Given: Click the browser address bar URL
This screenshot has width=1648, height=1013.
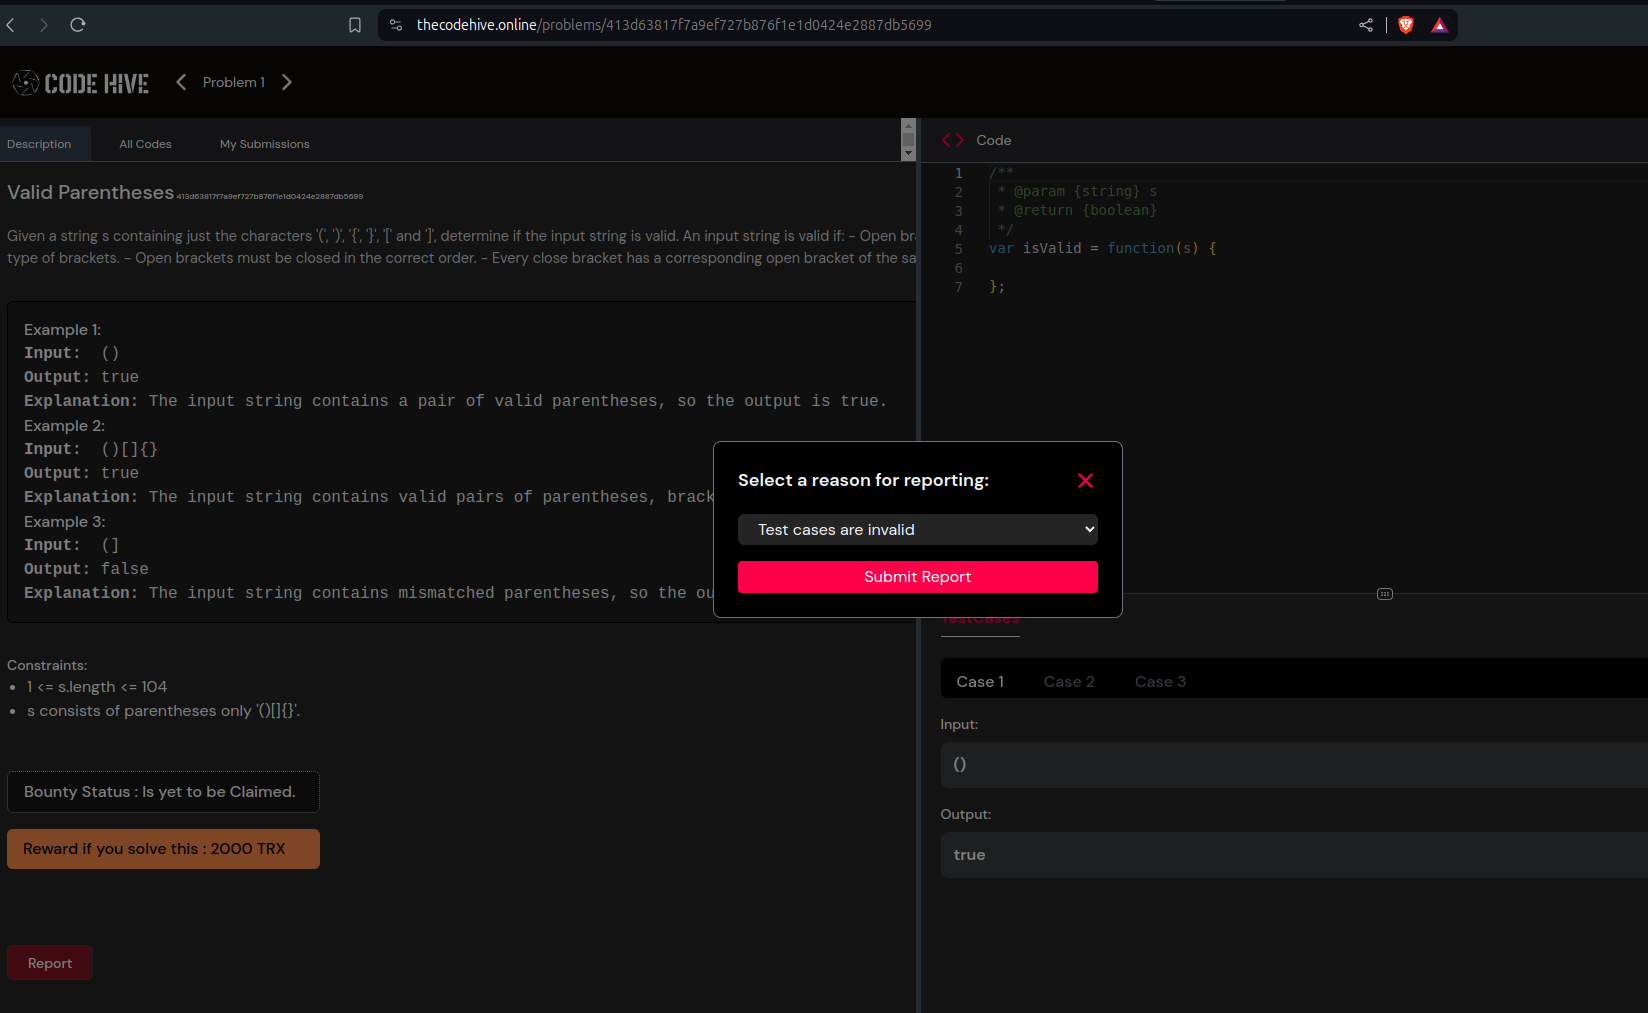Looking at the screenshot, I should coord(674,25).
